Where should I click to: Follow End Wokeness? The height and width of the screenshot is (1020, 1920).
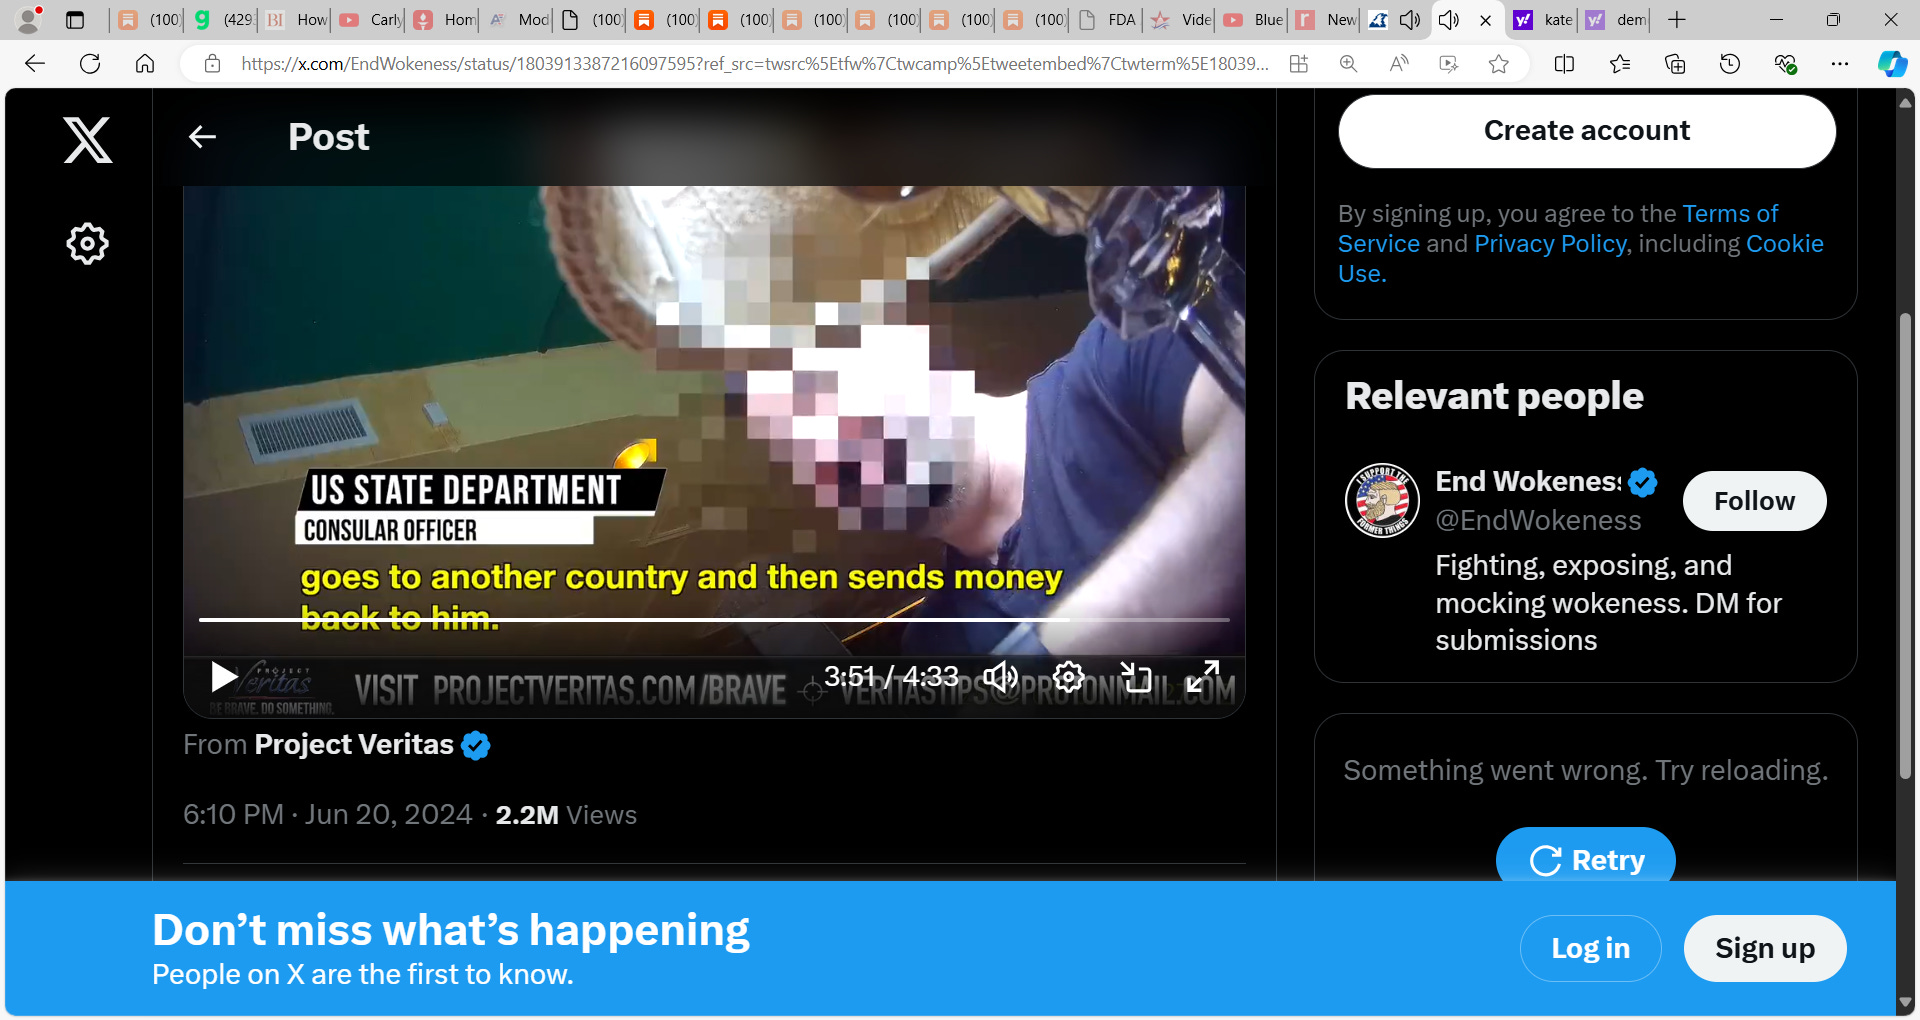pos(1754,501)
